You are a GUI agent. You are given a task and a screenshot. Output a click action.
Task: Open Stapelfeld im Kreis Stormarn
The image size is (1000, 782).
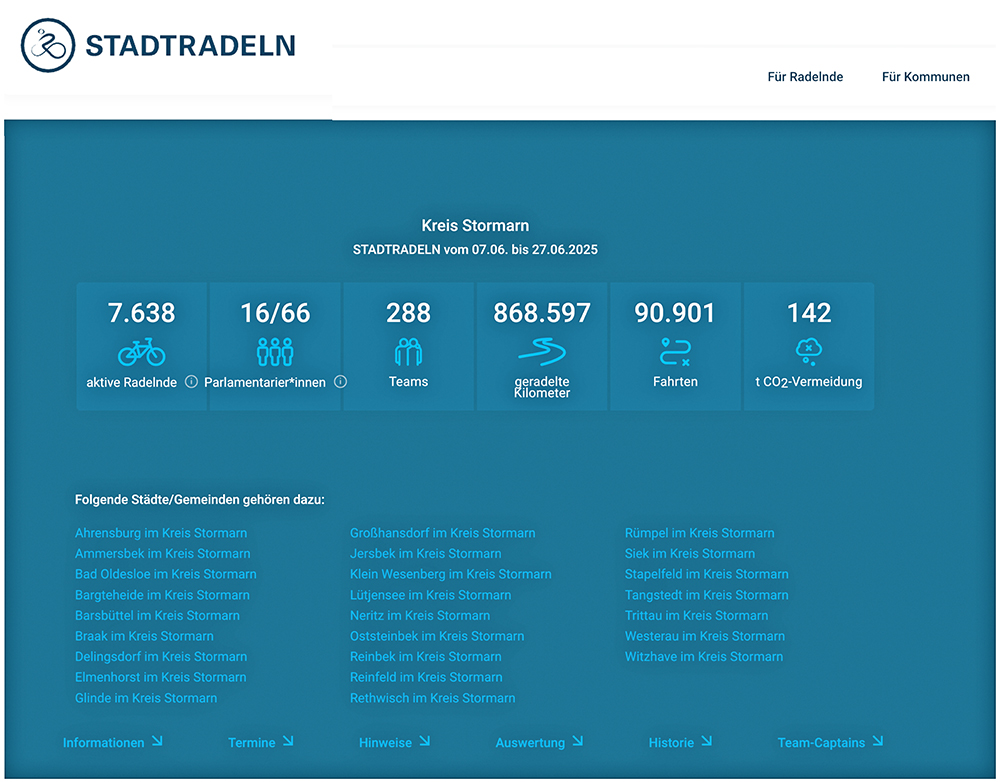click(x=707, y=573)
